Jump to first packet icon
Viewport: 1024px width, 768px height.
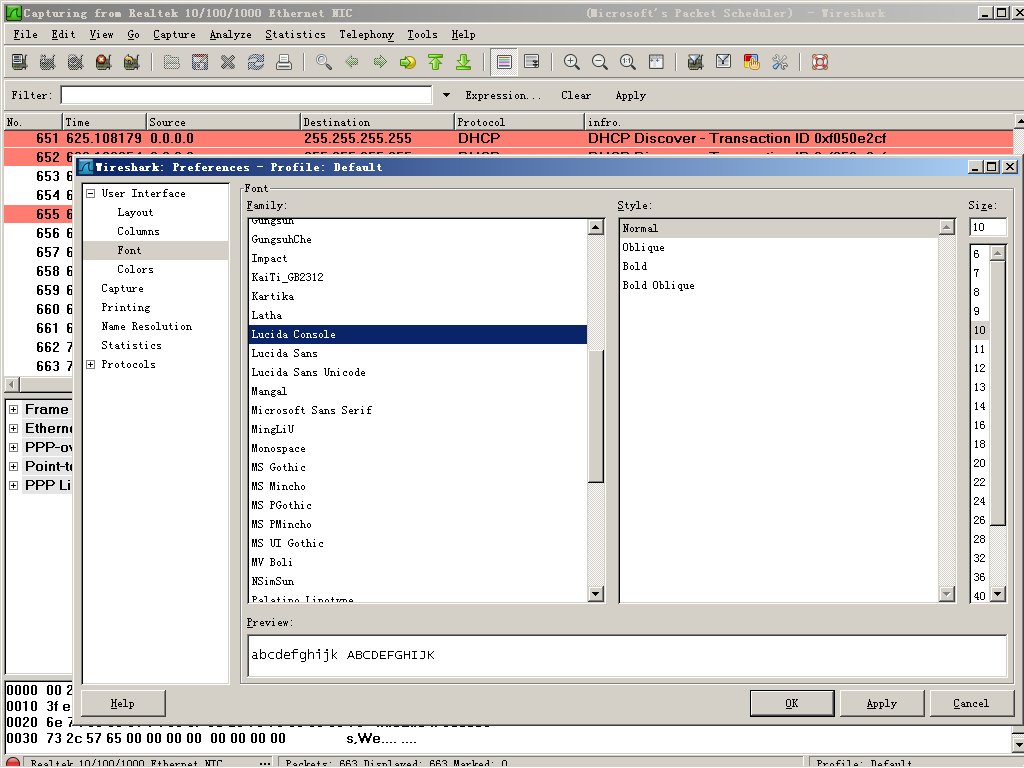(436, 62)
